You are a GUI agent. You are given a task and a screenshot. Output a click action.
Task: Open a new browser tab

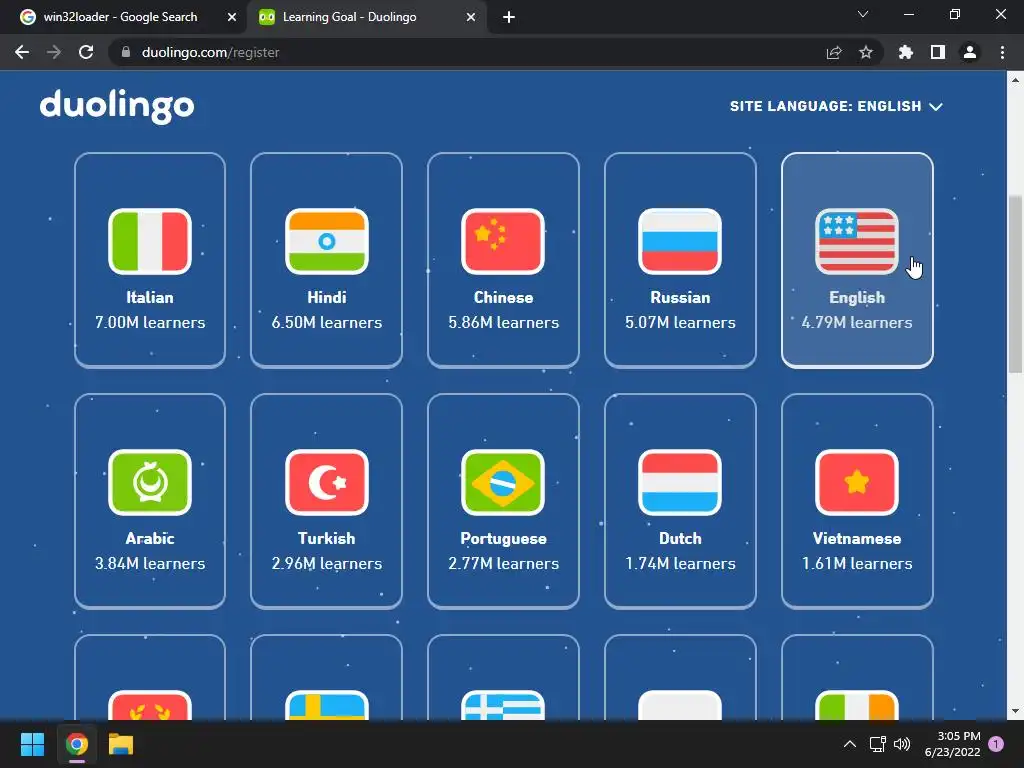point(509,17)
